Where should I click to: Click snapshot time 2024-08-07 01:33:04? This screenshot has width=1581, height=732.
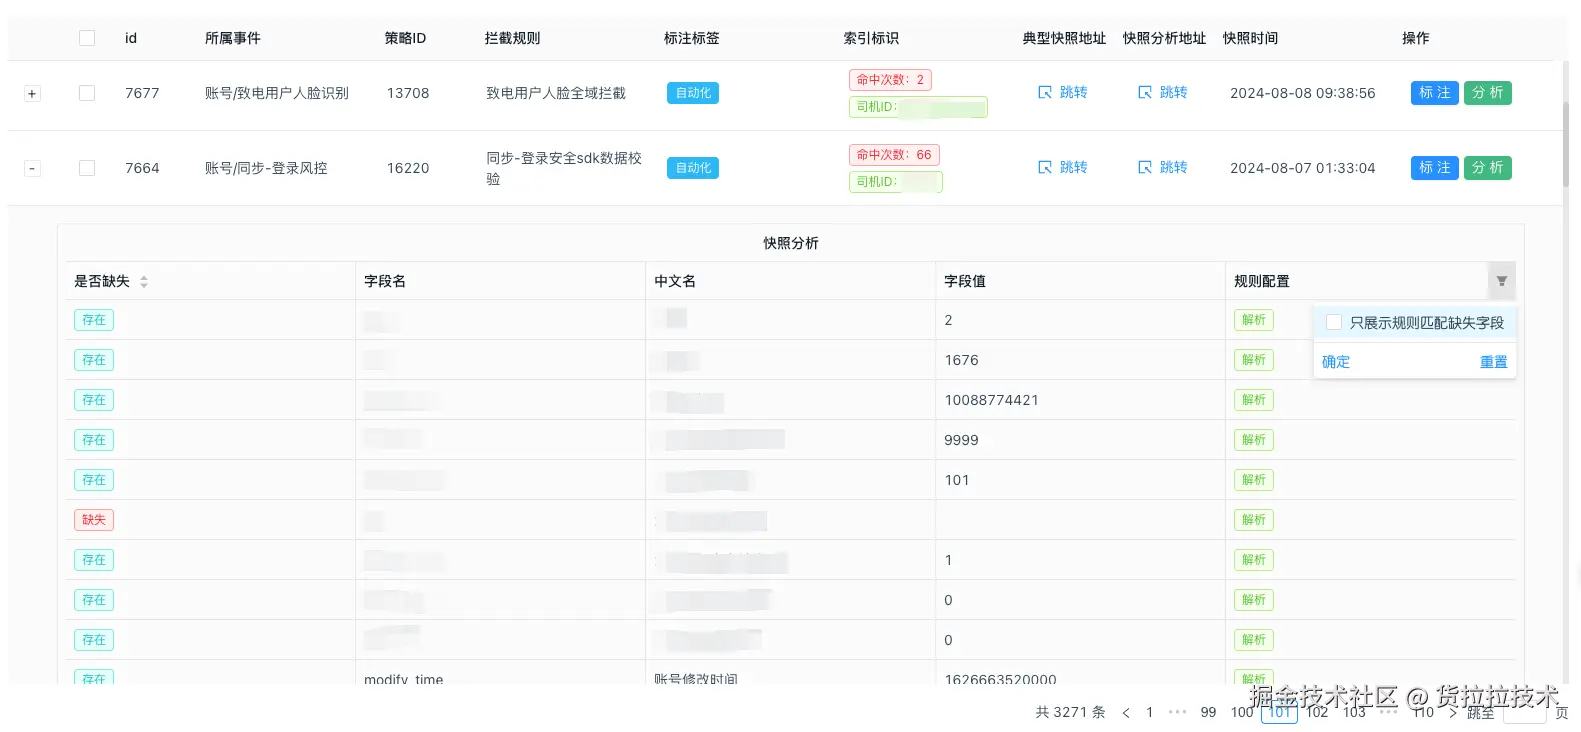pyautogui.click(x=1303, y=168)
